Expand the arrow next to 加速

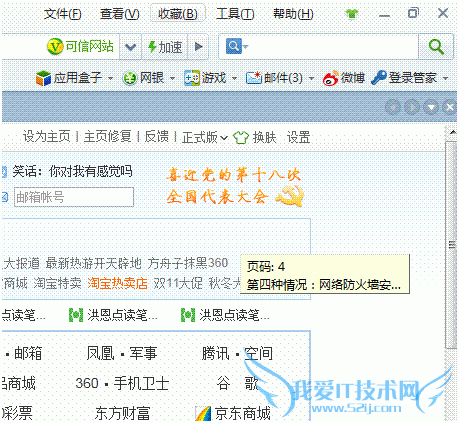click(198, 47)
